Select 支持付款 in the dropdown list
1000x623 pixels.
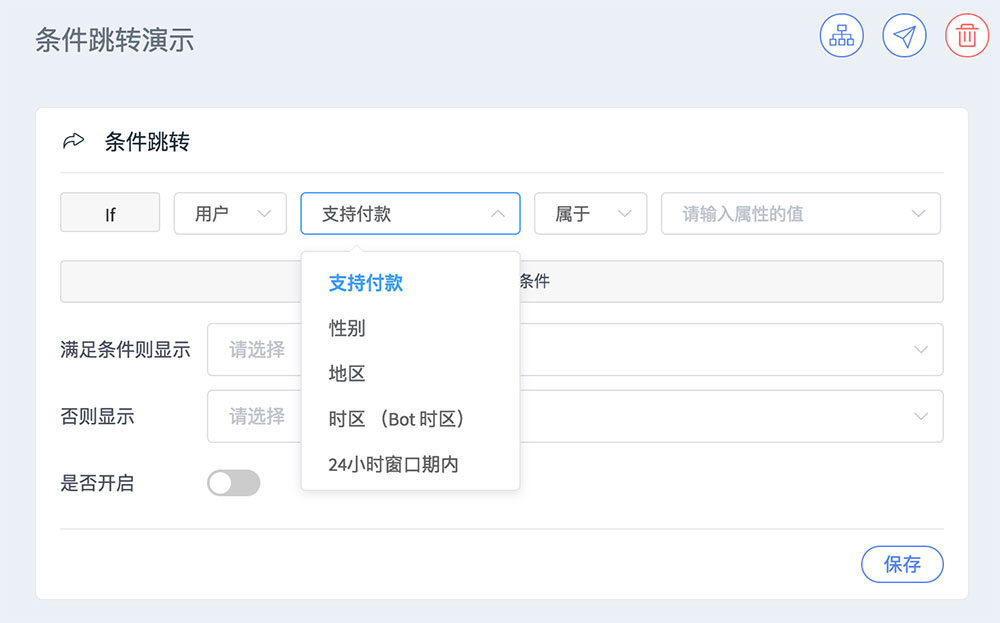tap(366, 283)
